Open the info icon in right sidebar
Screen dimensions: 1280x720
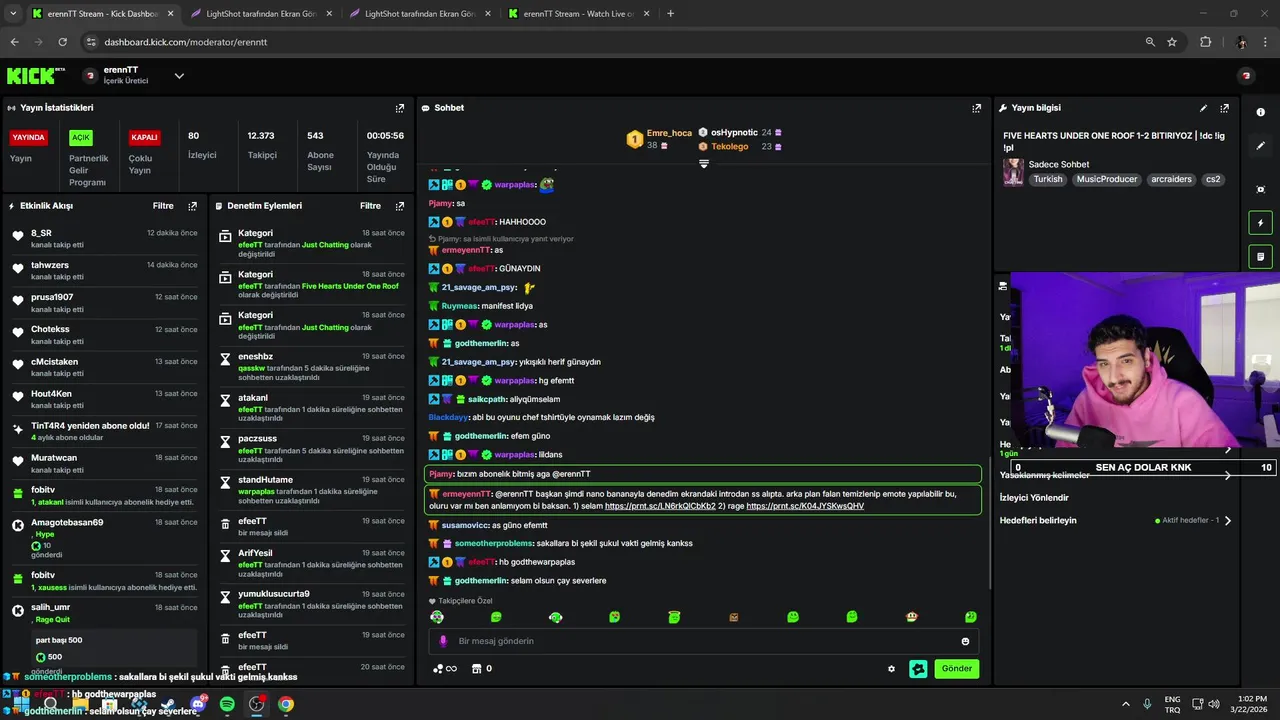(x=1260, y=112)
